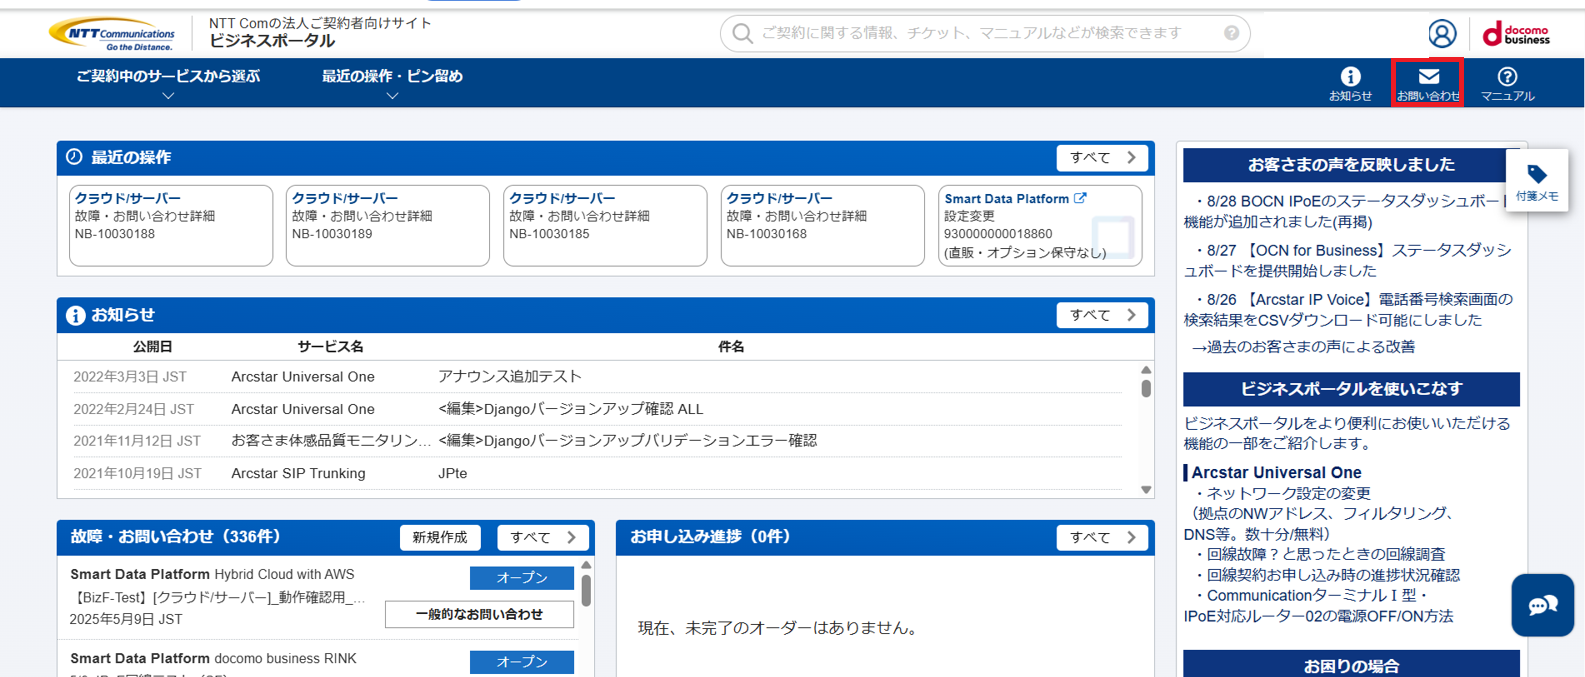Open recent operation card NB-10030188
The image size is (1585, 677).
[x=171, y=225]
